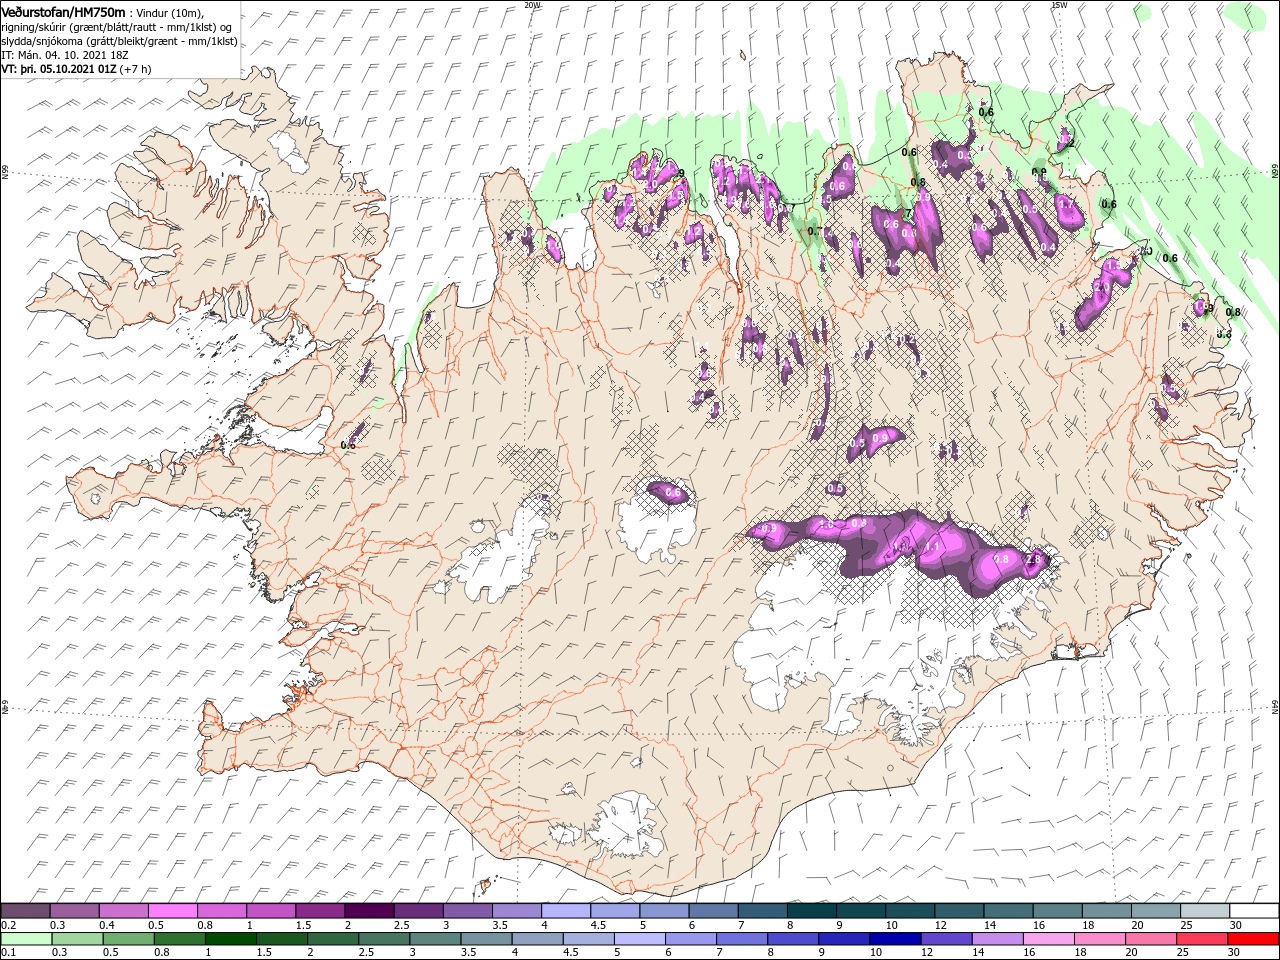Select the 0.3 purple swatch on the snow scale
This screenshot has width=1280, height=960.
74,911
